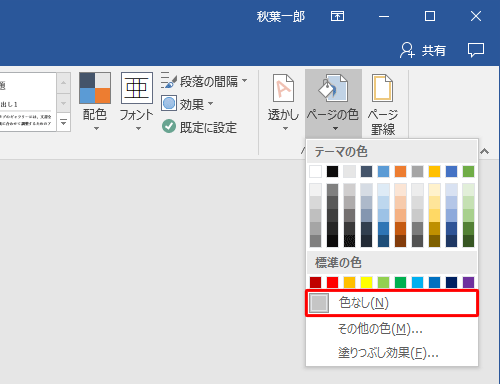
Task: Click the 透かし watermark button
Action: pos(283,103)
